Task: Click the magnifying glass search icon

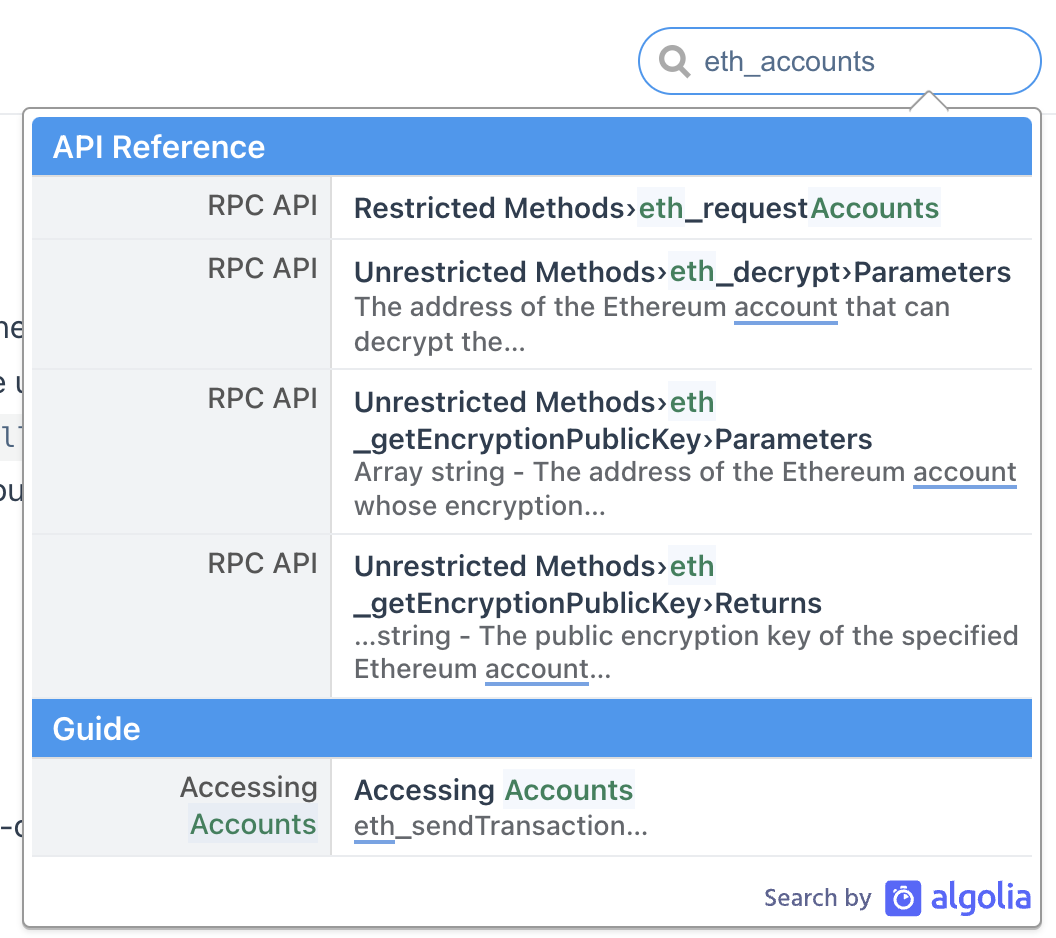Action: (x=672, y=61)
